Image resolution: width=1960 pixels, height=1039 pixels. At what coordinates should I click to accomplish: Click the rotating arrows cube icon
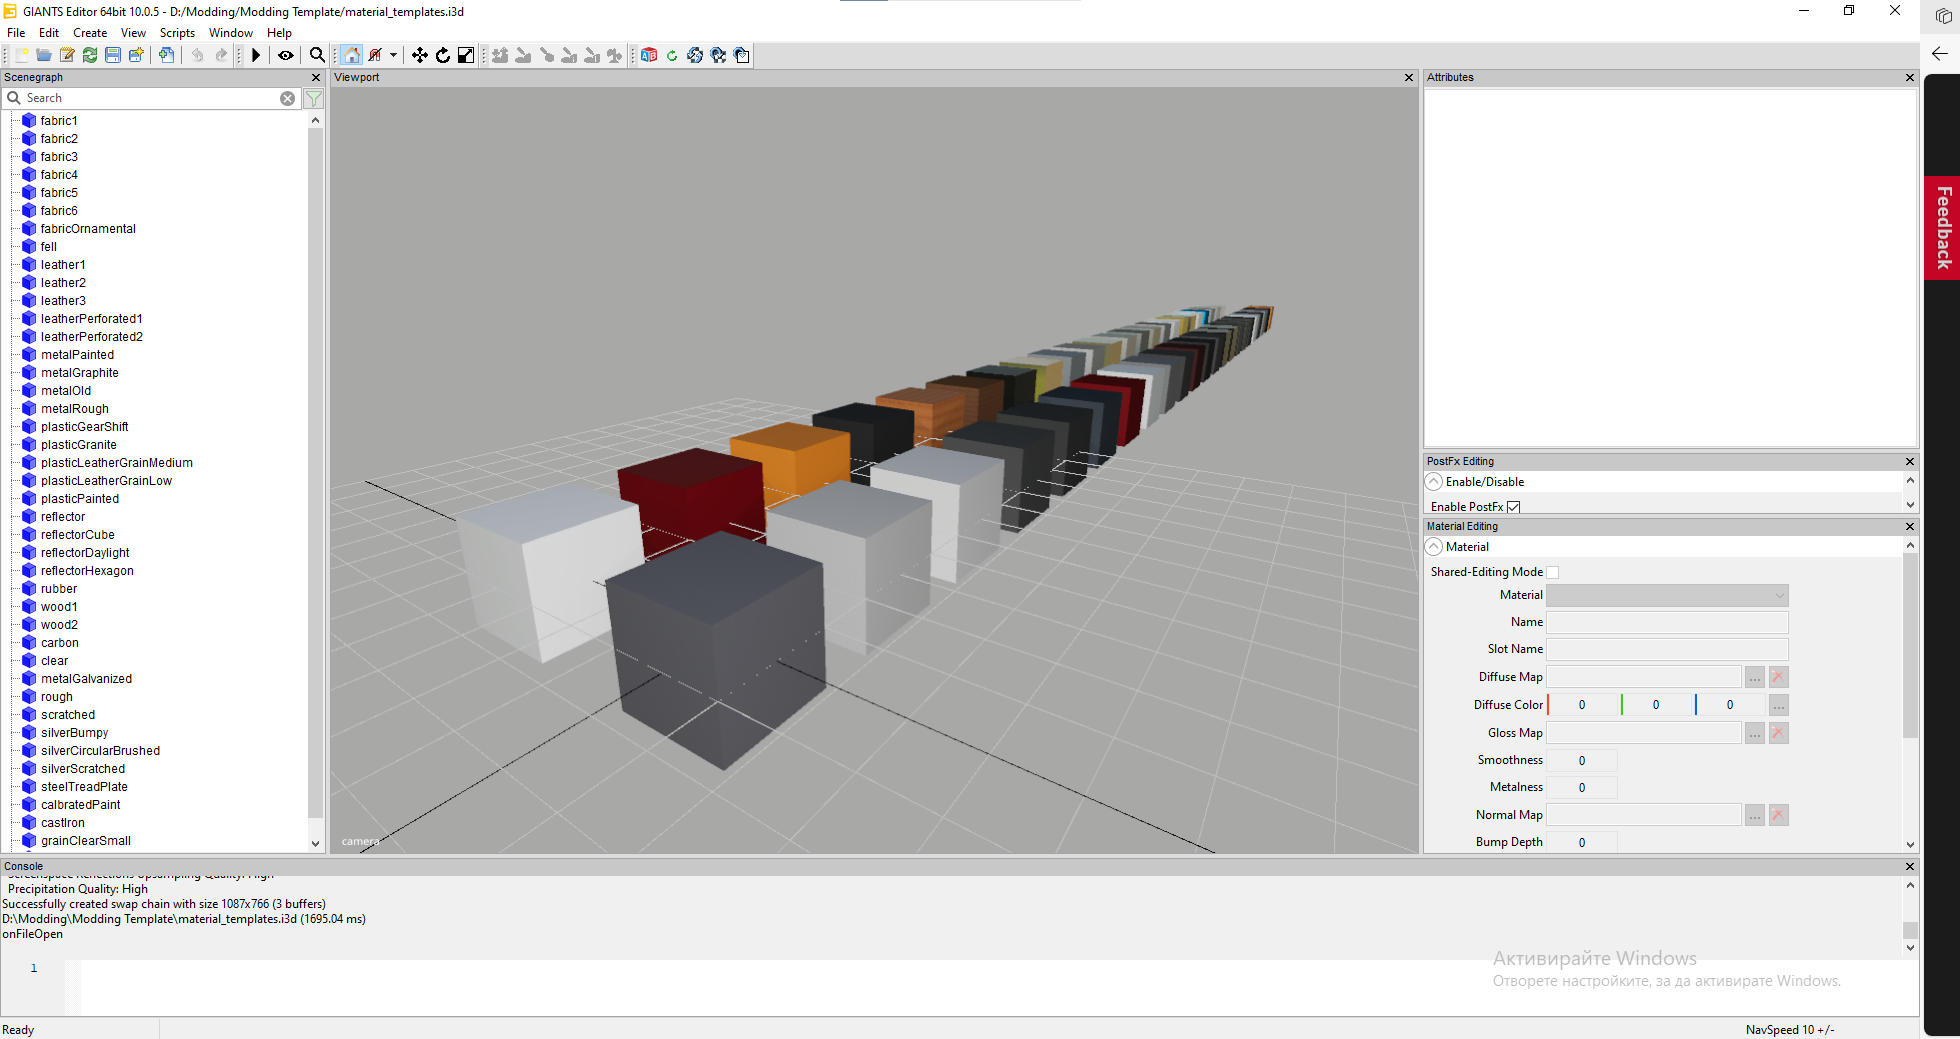(x=695, y=55)
